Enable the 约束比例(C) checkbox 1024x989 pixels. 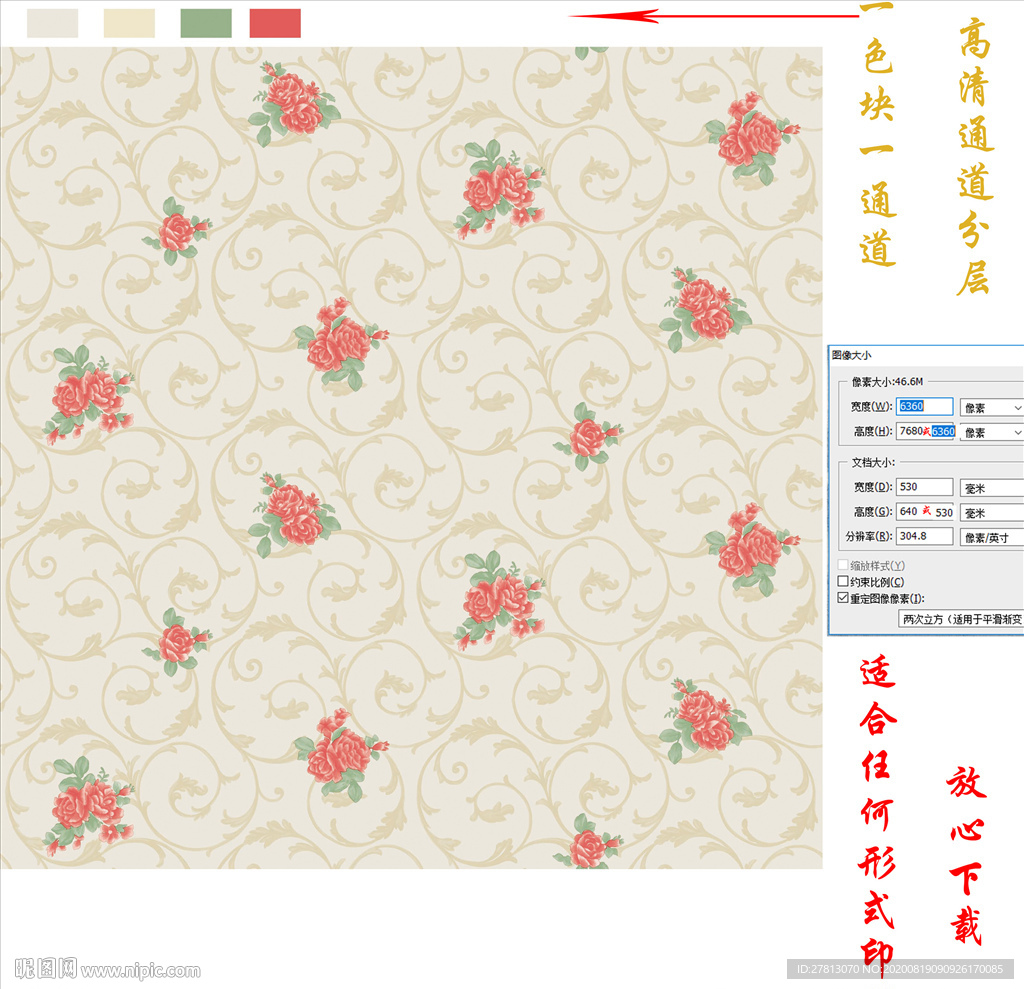843,581
